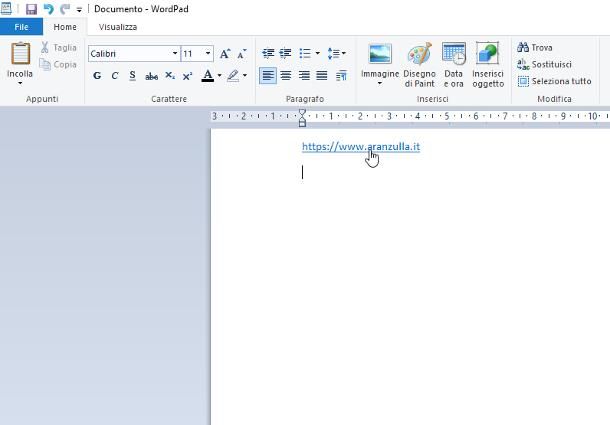Open the font family dropdown arrow
The width and height of the screenshot is (610, 425).
coord(175,53)
